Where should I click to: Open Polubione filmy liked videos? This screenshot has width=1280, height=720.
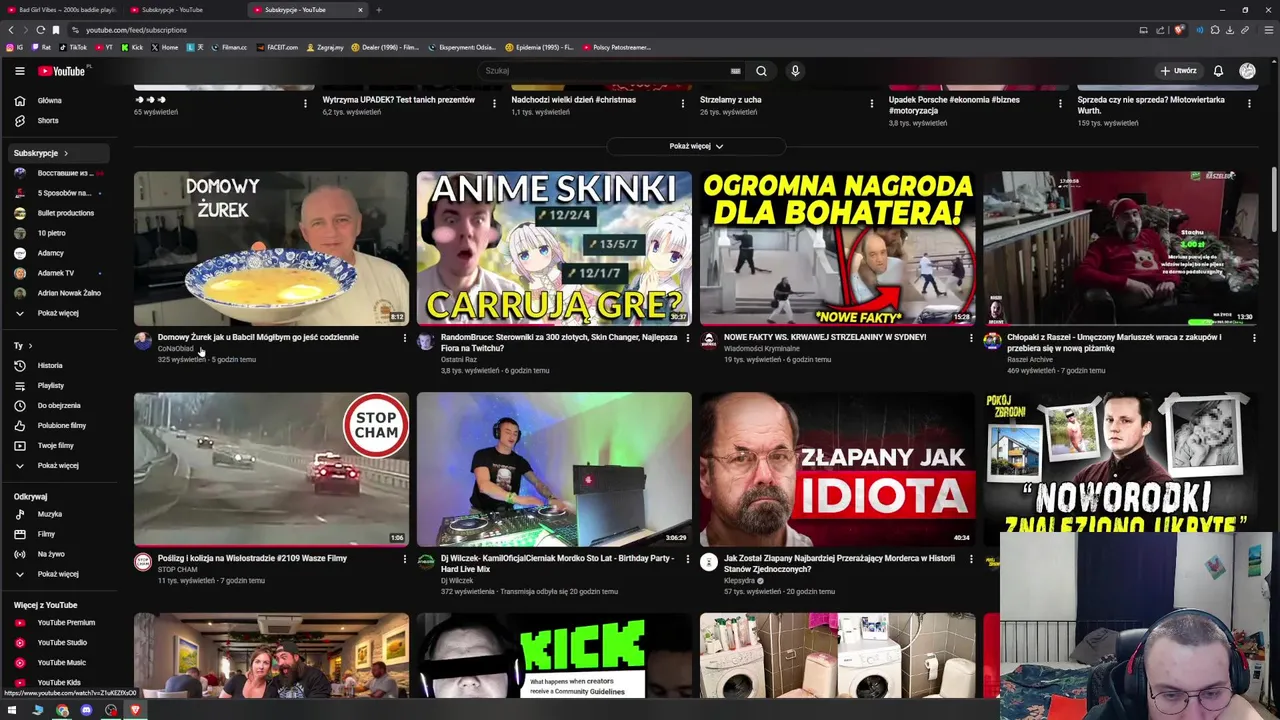pyautogui.click(x=60, y=425)
